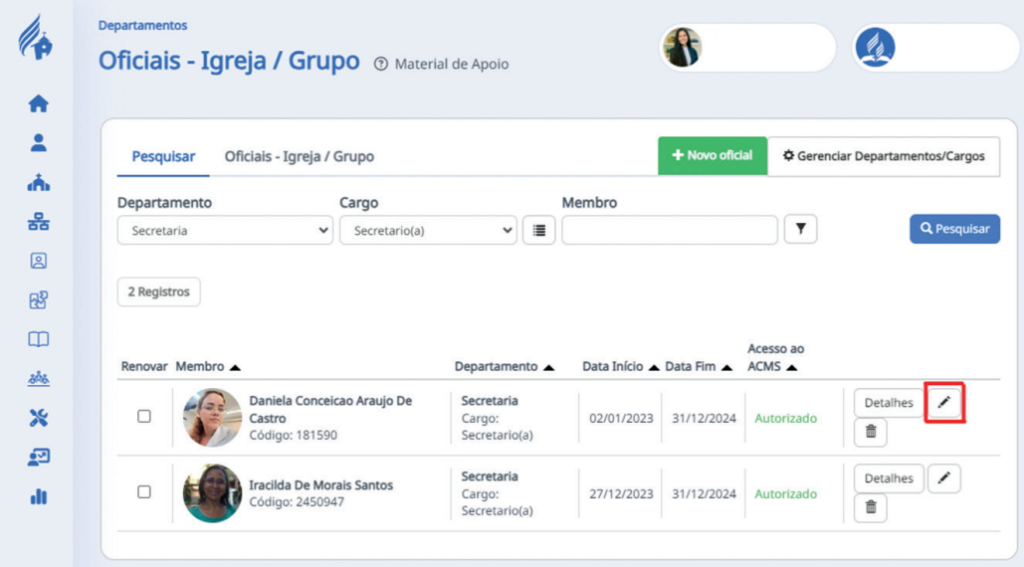The image size is (1024, 567).
Task: Check the Renovar box for Daniela Conceicao
Action: coord(144,416)
